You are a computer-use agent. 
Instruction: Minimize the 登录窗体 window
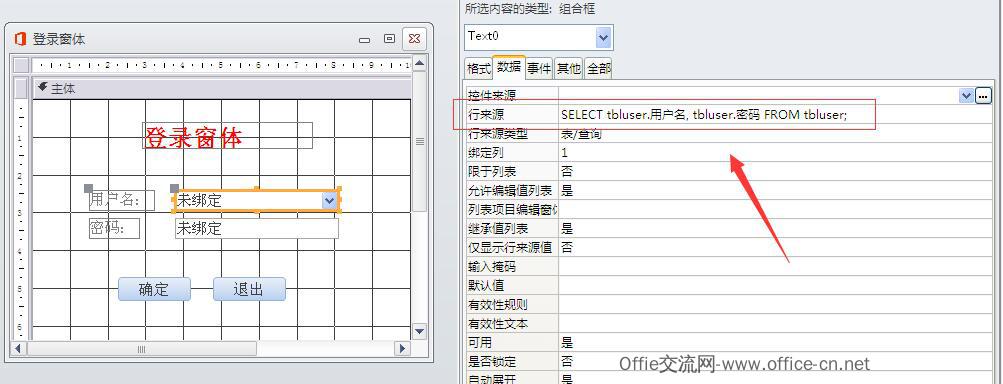coord(365,40)
